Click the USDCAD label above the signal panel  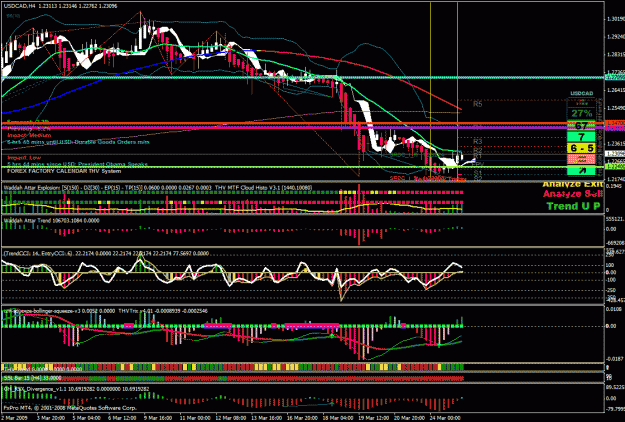[582, 94]
